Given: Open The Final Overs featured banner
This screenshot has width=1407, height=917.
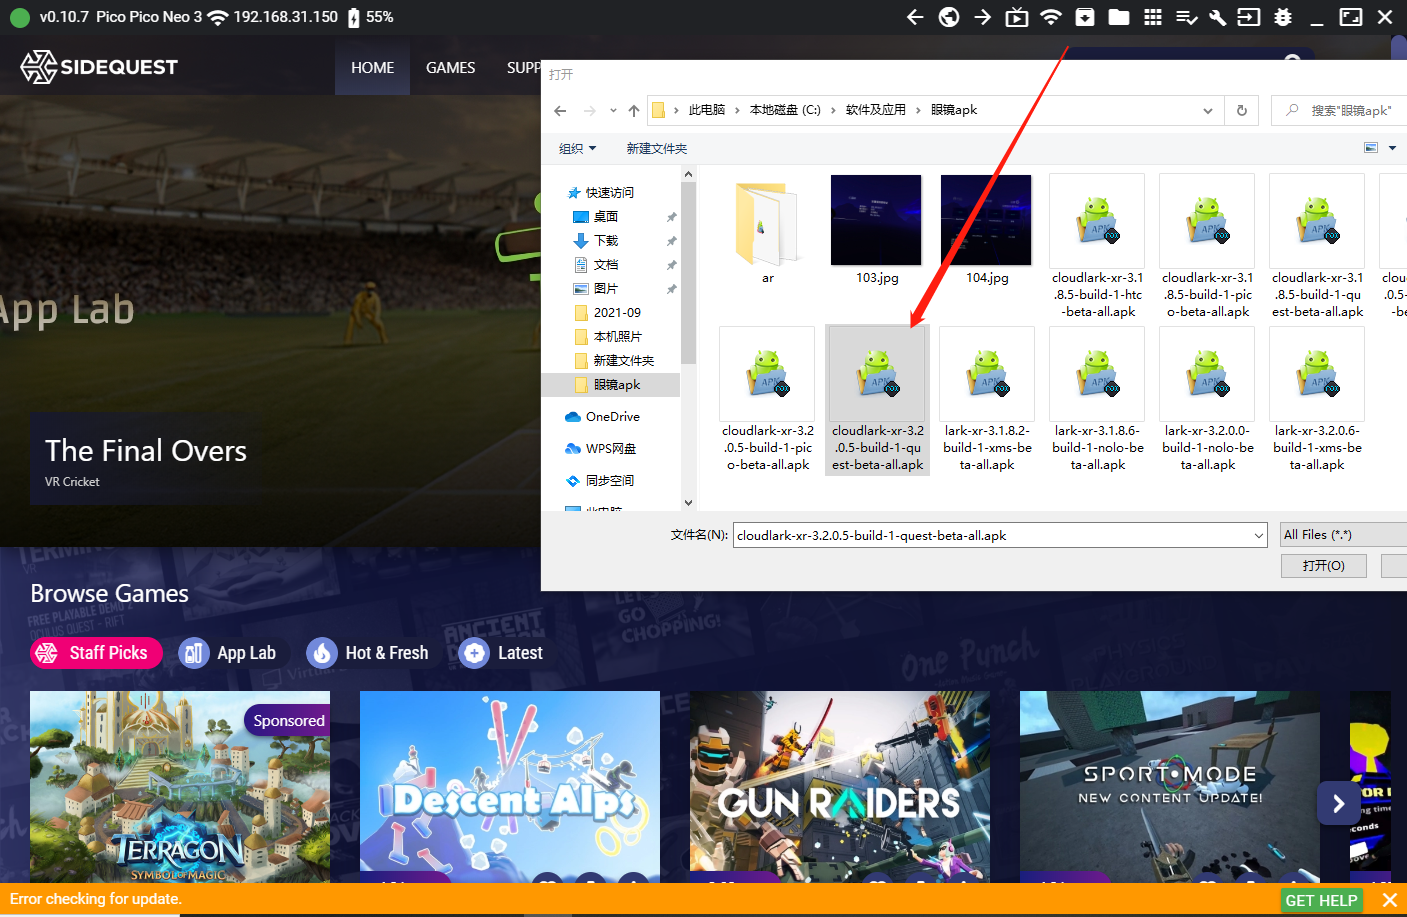Looking at the screenshot, I should [146, 460].
